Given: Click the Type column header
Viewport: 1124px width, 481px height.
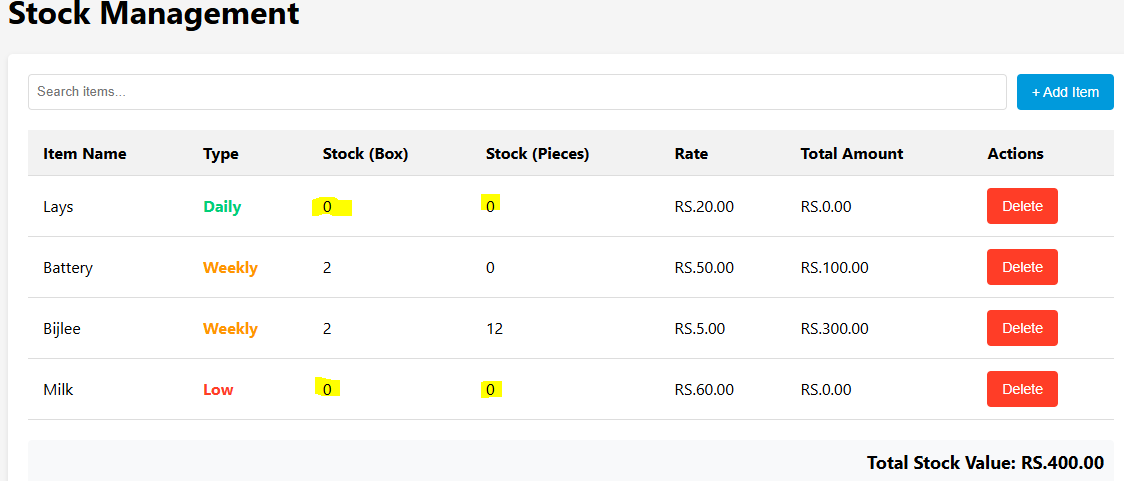Looking at the screenshot, I should (x=220, y=154).
